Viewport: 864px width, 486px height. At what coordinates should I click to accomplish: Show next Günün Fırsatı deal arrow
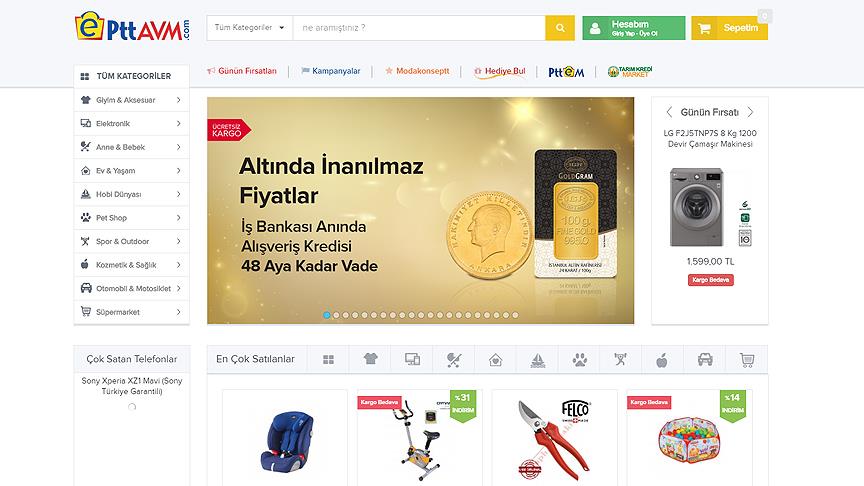(750, 112)
